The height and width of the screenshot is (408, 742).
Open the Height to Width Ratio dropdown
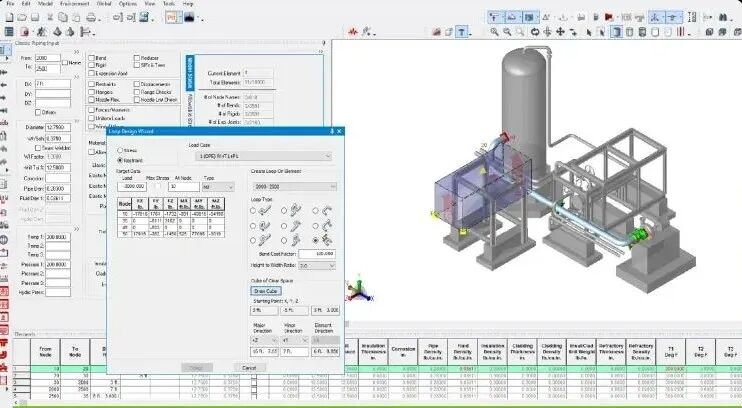coord(317,266)
